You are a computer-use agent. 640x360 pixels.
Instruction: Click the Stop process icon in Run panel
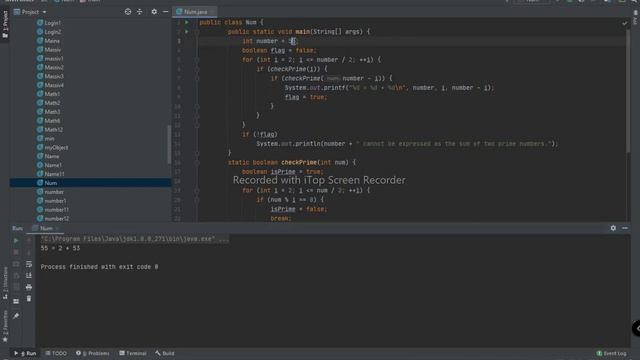16,252
